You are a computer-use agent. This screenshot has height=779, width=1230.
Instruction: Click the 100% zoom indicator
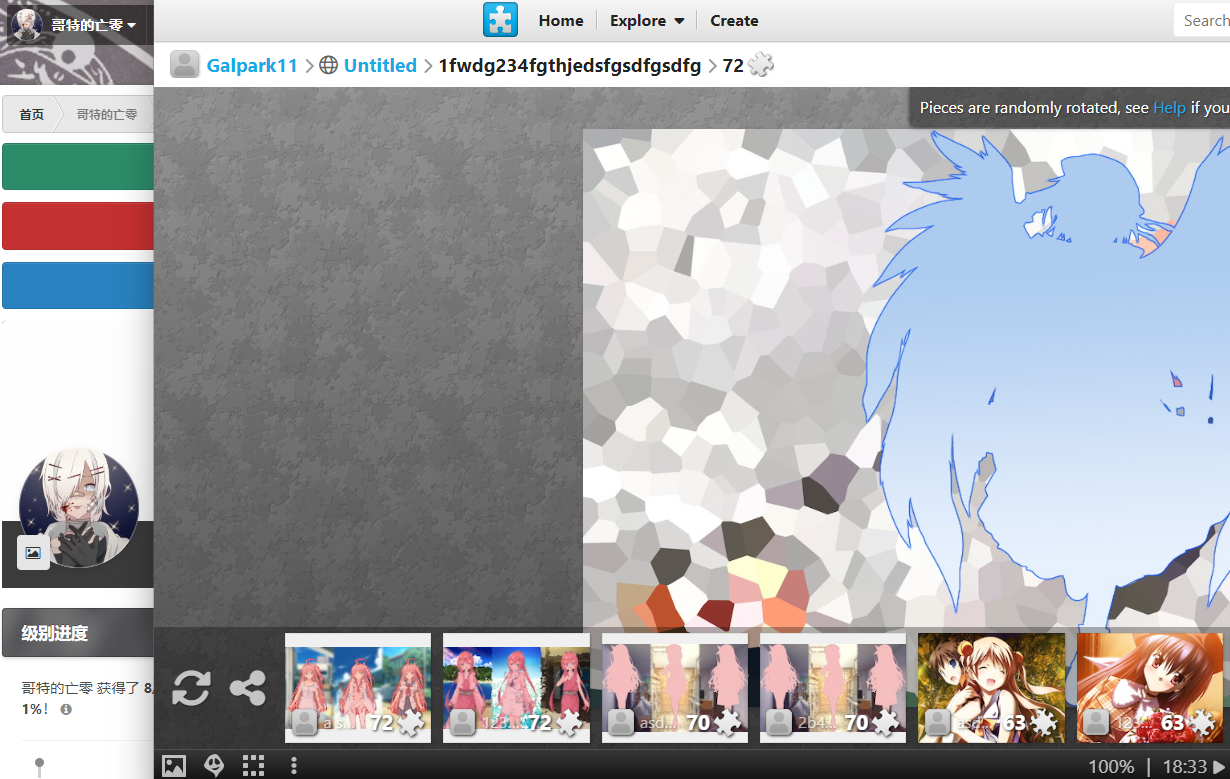point(1111,767)
